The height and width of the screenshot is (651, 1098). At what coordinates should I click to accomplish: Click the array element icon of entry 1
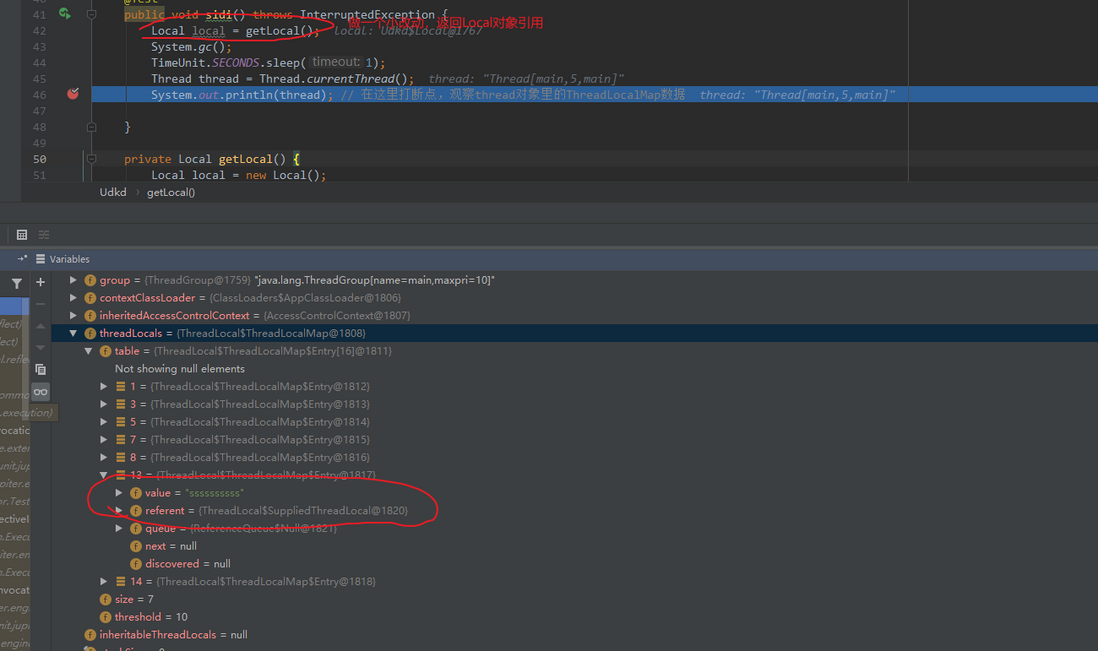point(120,386)
